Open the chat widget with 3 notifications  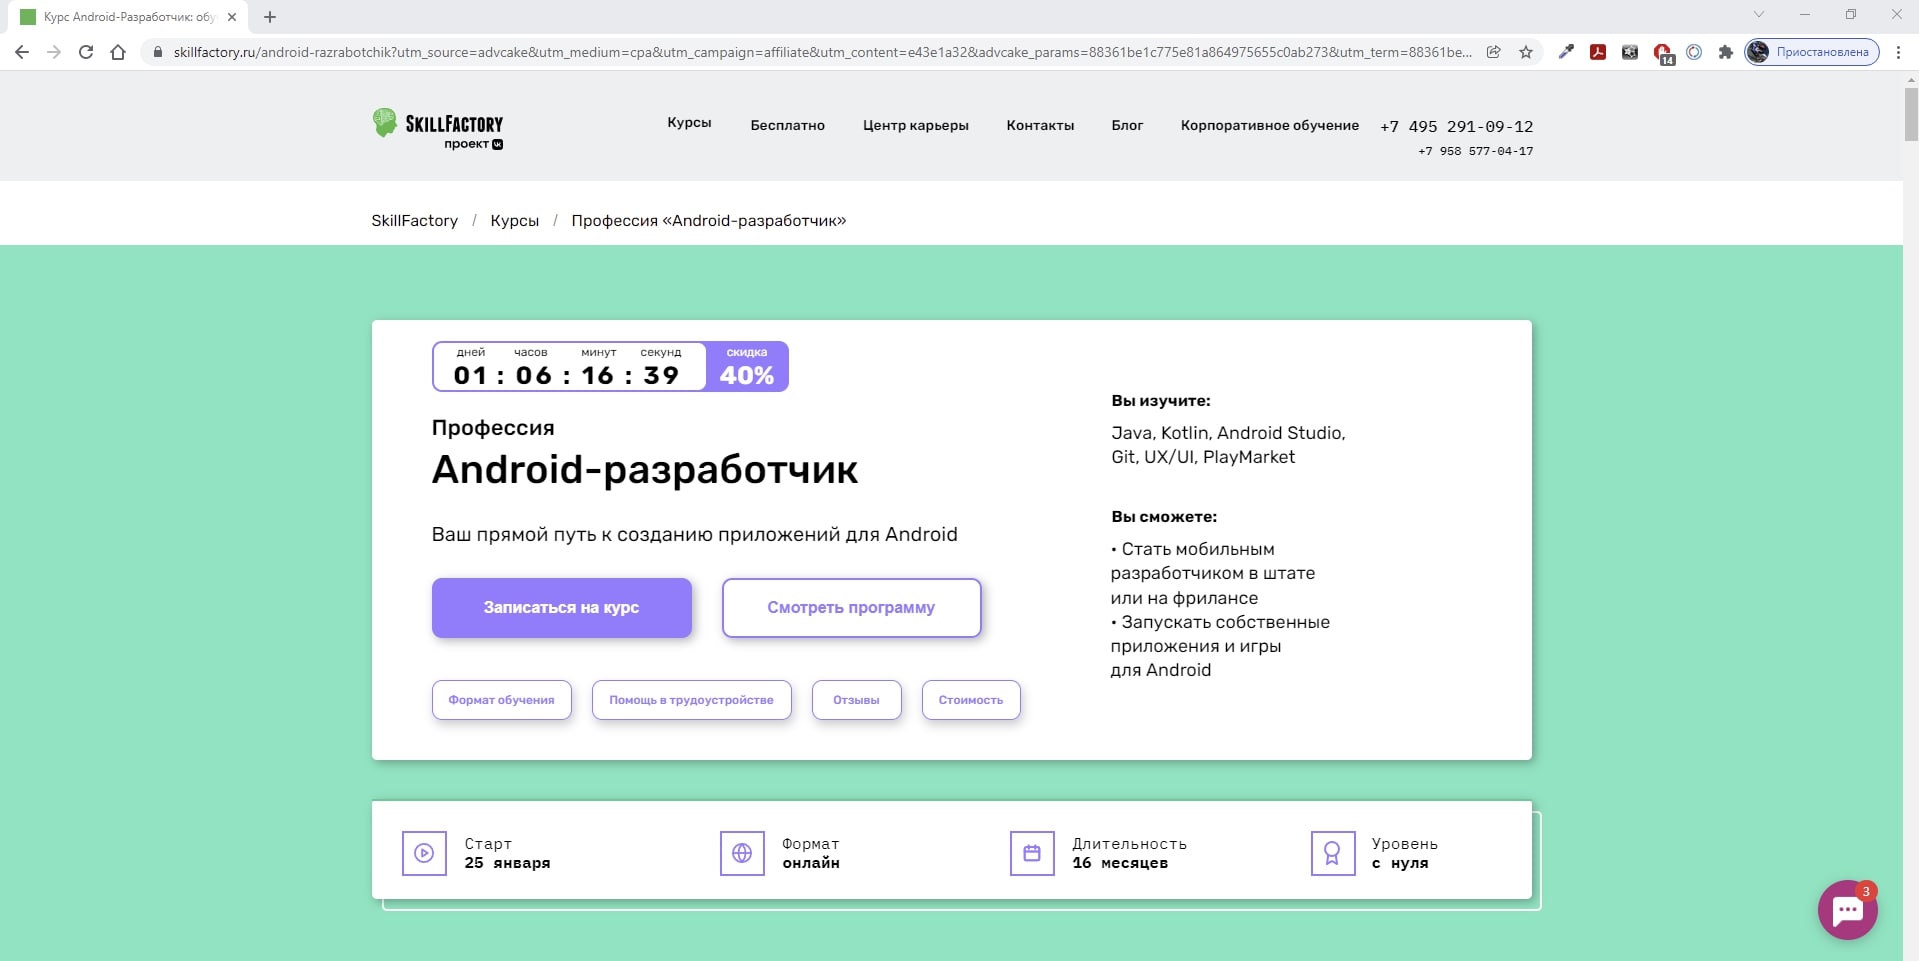tap(1847, 909)
